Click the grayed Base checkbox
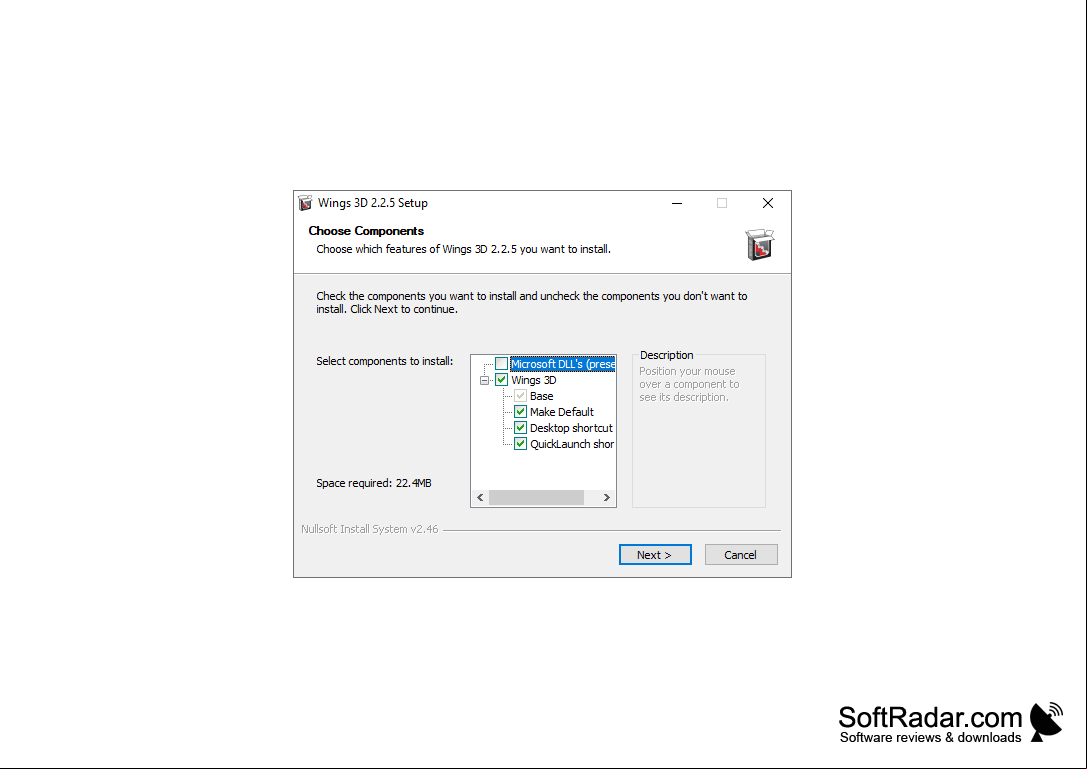The height and width of the screenshot is (769, 1087). pyautogui.click(x=520, y=396)
